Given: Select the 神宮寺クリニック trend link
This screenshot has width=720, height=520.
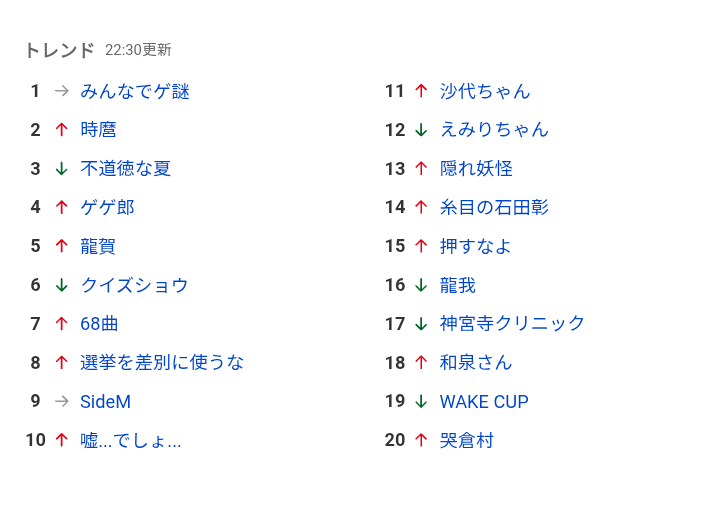Looking at the screenshot, I should pyautogui.click(x=512, y=324).
